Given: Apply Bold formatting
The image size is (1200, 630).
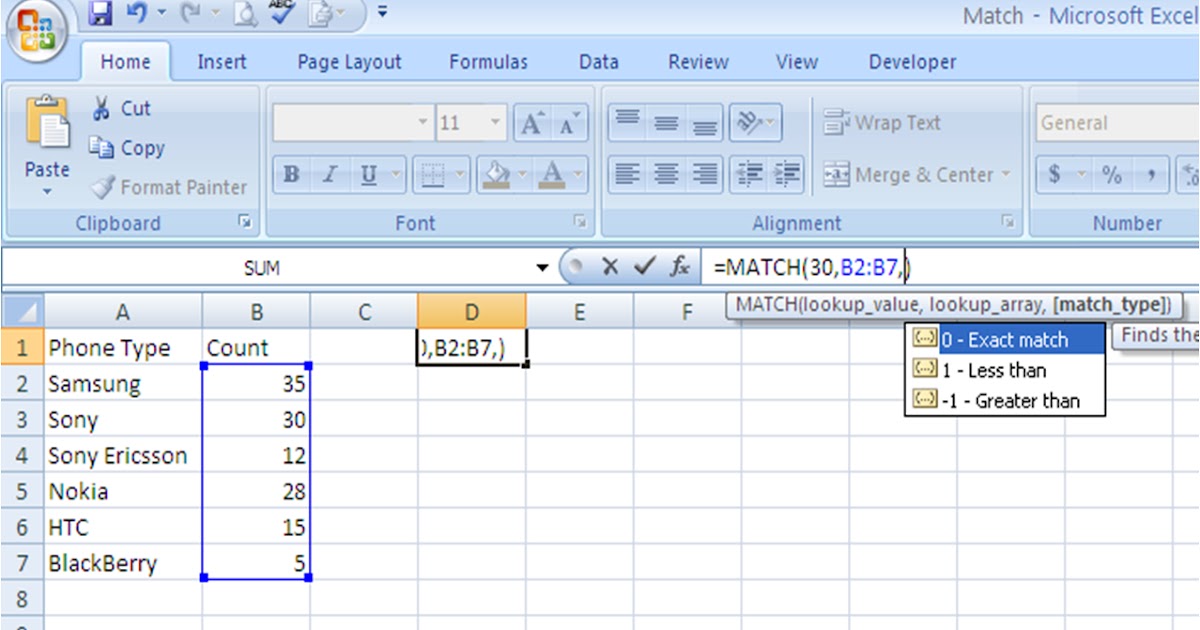Looking at the screenshot, I should coord(290,171).
